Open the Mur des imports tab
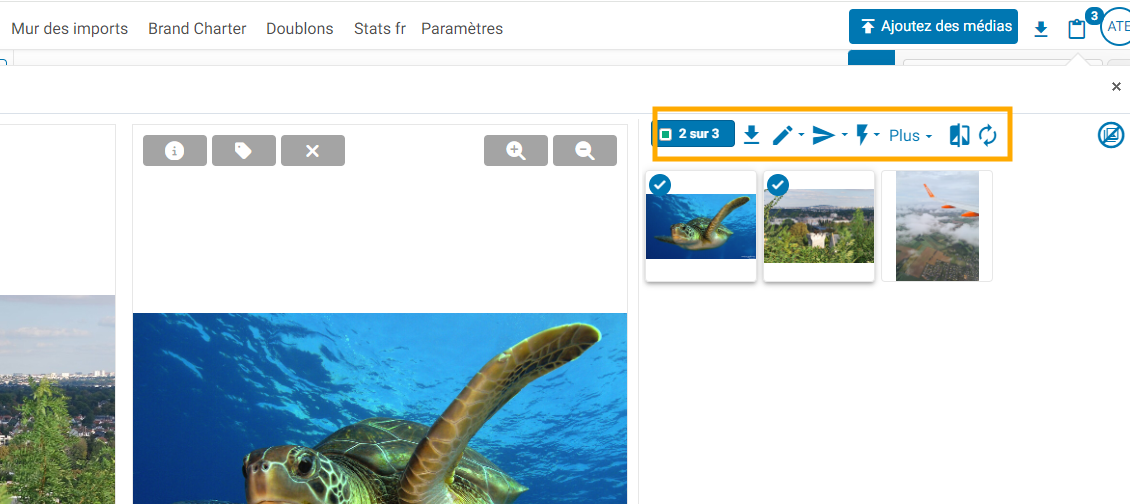Image resolution: width=1130 pixels, height=504 pixels. pyautogui.click(x=70, y=29)
